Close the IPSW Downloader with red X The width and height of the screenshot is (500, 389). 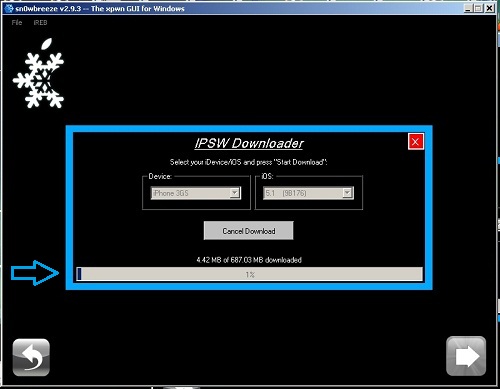(416, 142)
